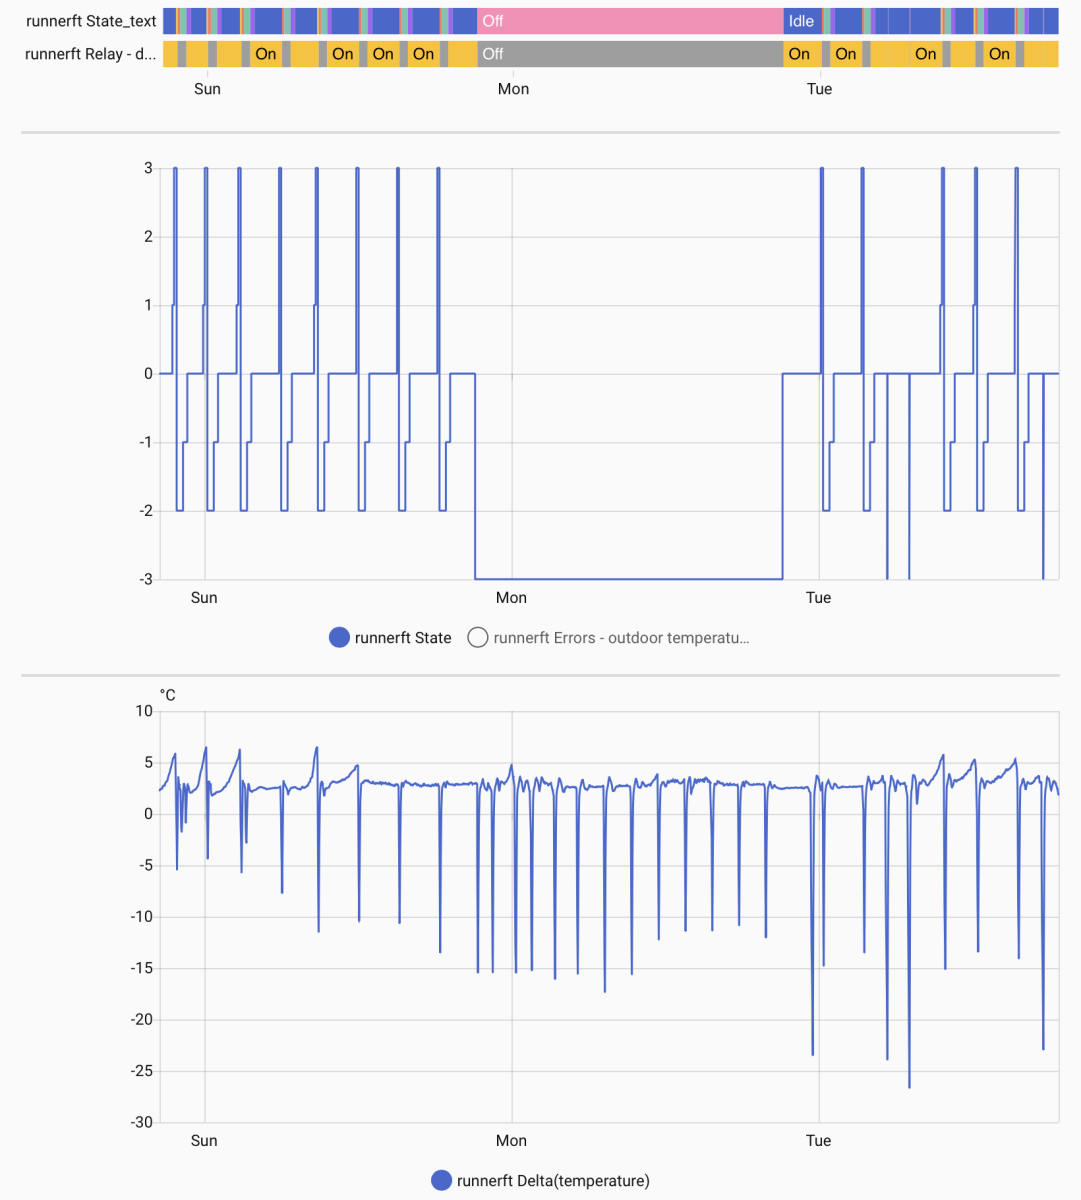Screen dimensions: 1081x1200
Task: Click the On segment just before gray Off
Action: click(x=423, y=54)
